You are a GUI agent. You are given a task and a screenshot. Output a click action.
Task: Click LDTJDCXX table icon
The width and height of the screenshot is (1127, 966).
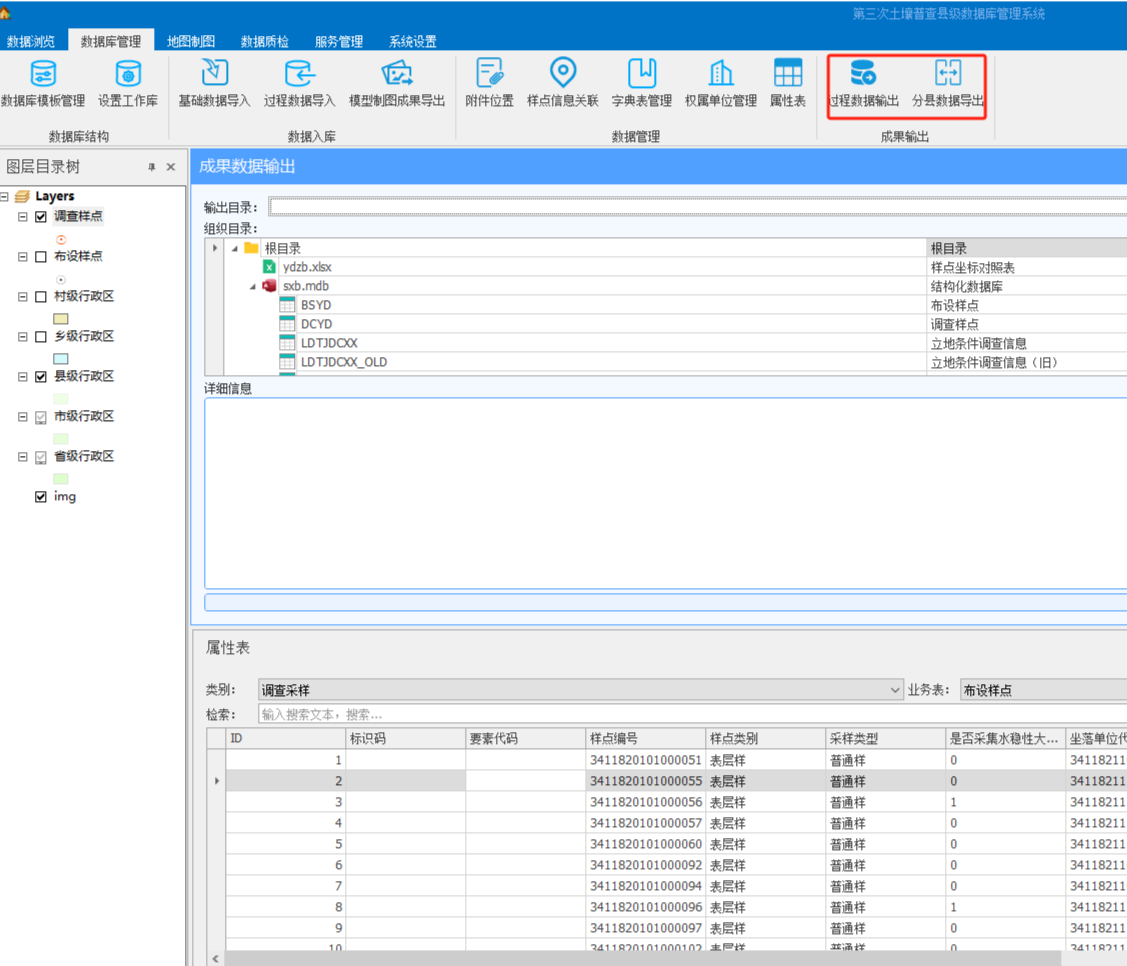pyautogui.click(x=288, y=343)
